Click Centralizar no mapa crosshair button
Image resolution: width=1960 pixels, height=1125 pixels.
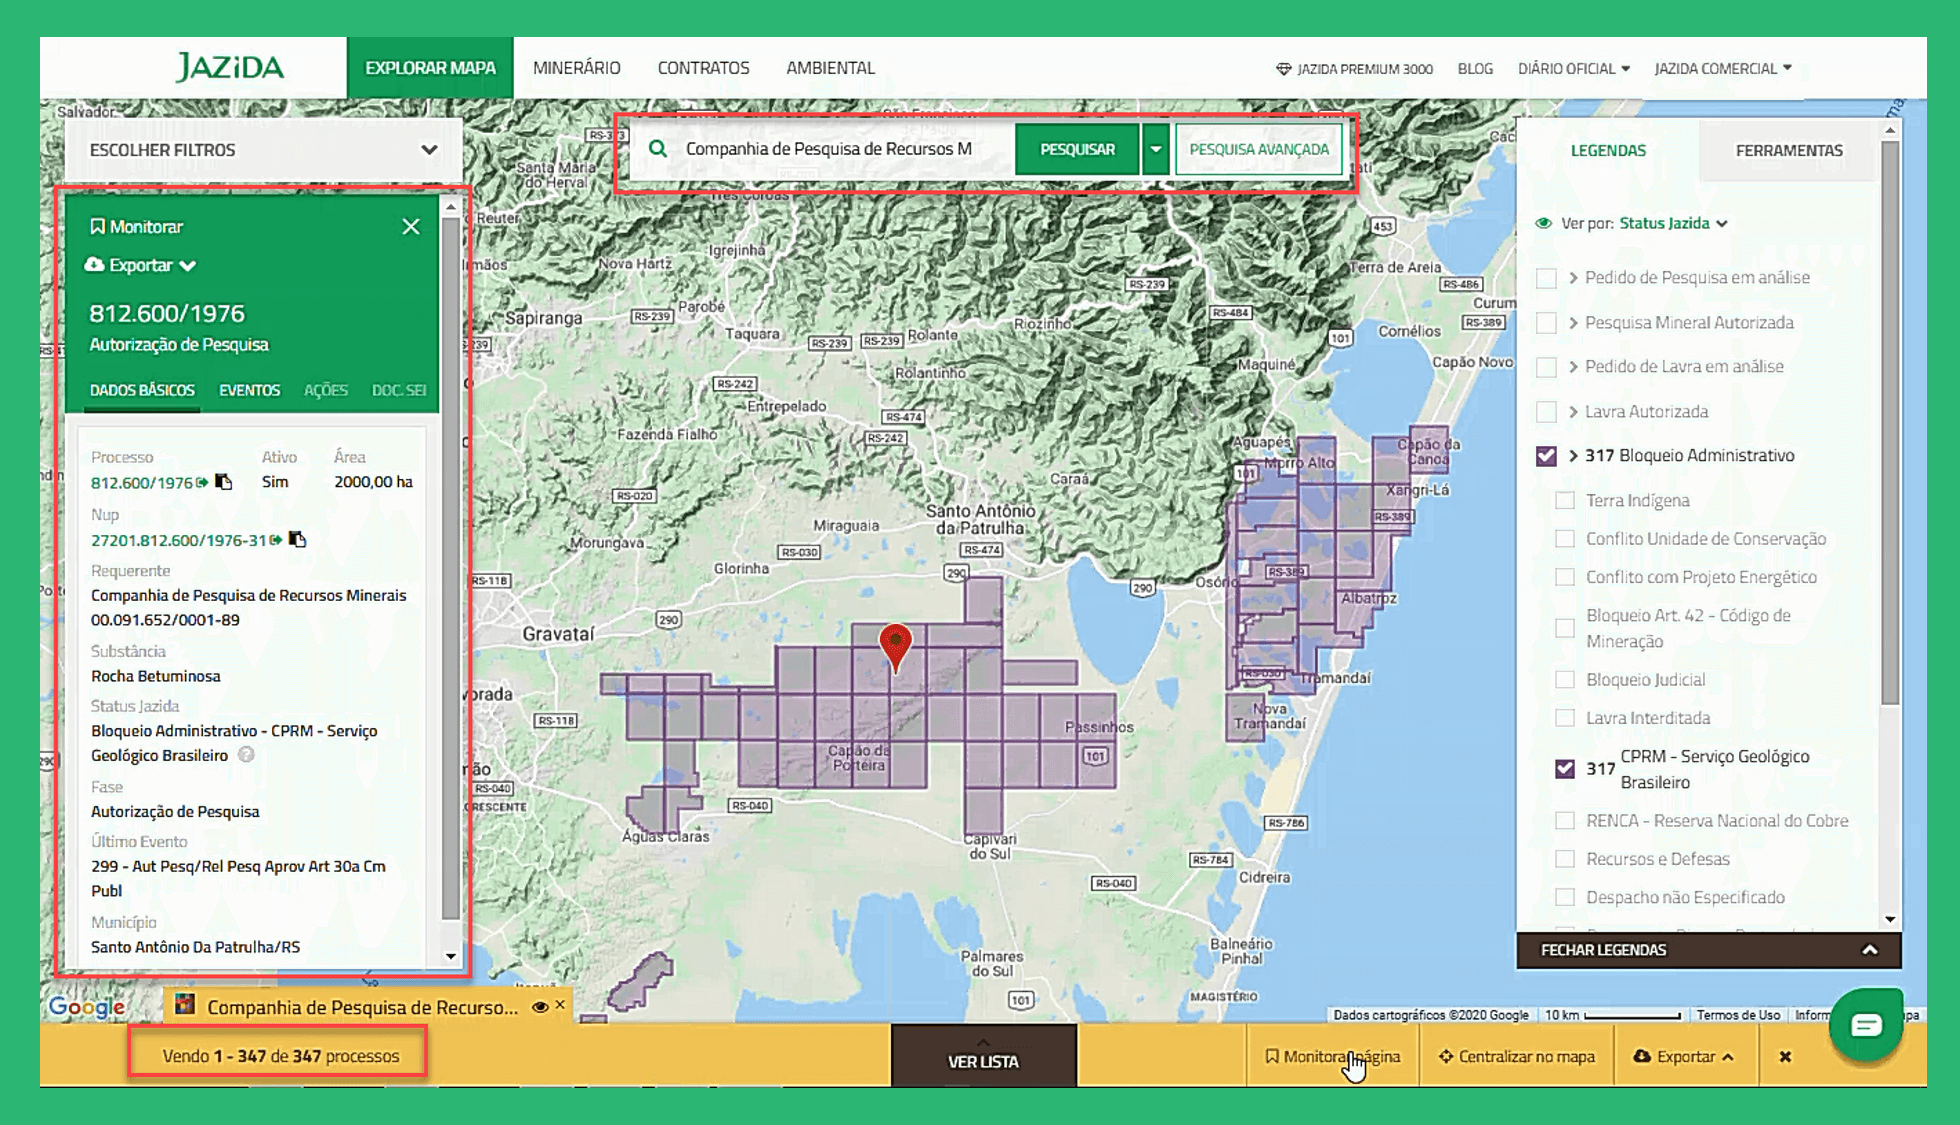[x=1517, y=1056]
